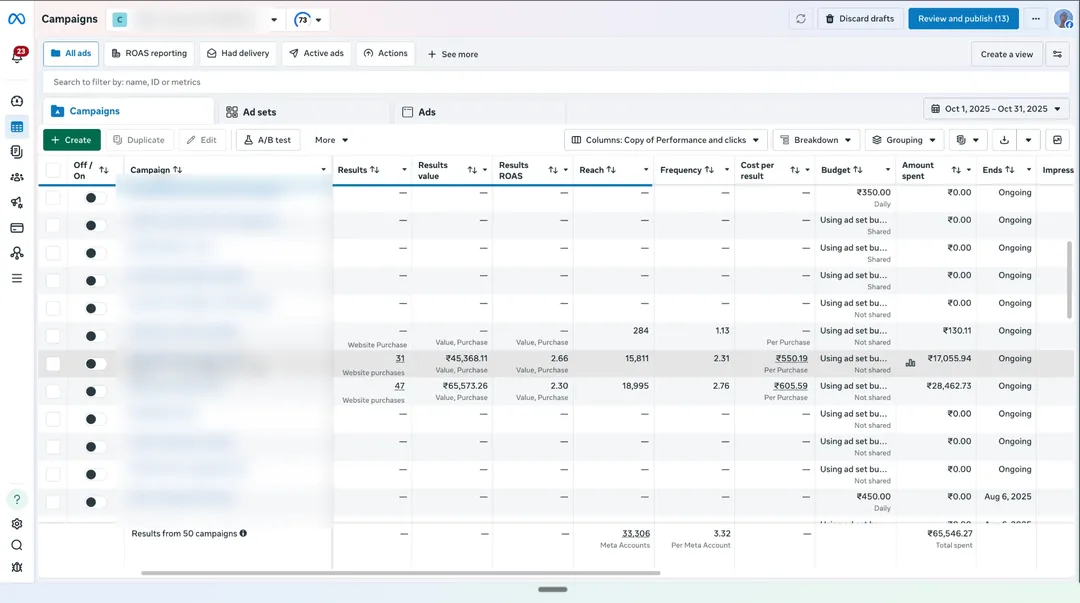
Task: Switch to ROAS reporting view
Action: (149, 54)
